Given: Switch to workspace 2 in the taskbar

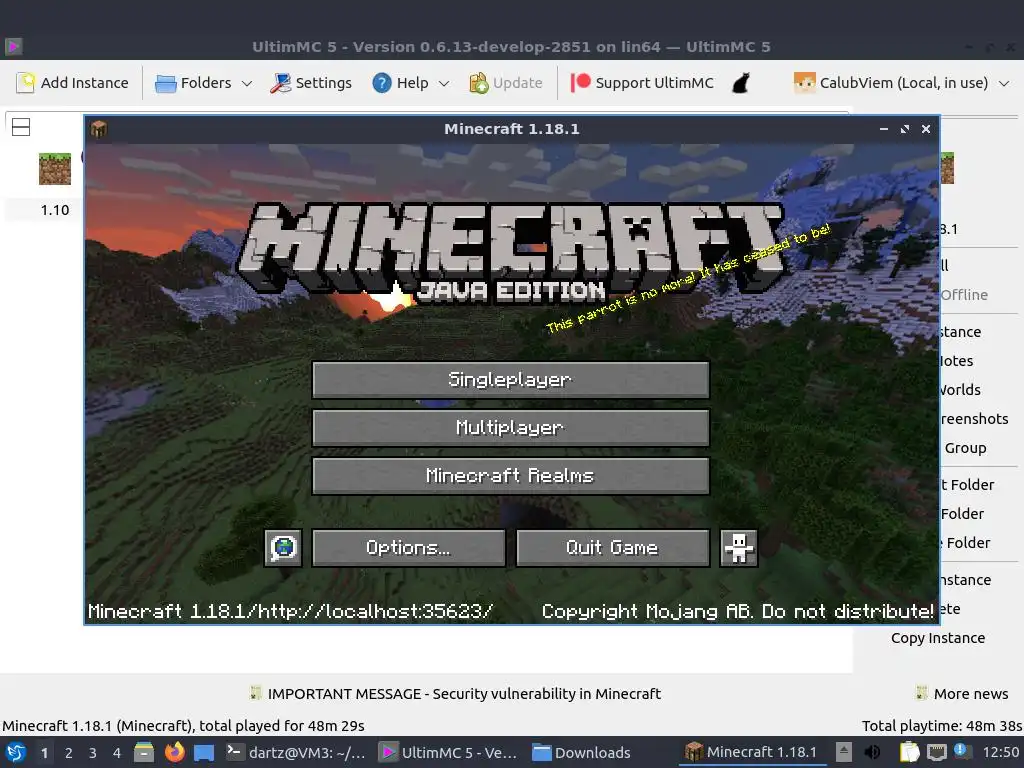Looking at the screenshot, I should 69,753.
